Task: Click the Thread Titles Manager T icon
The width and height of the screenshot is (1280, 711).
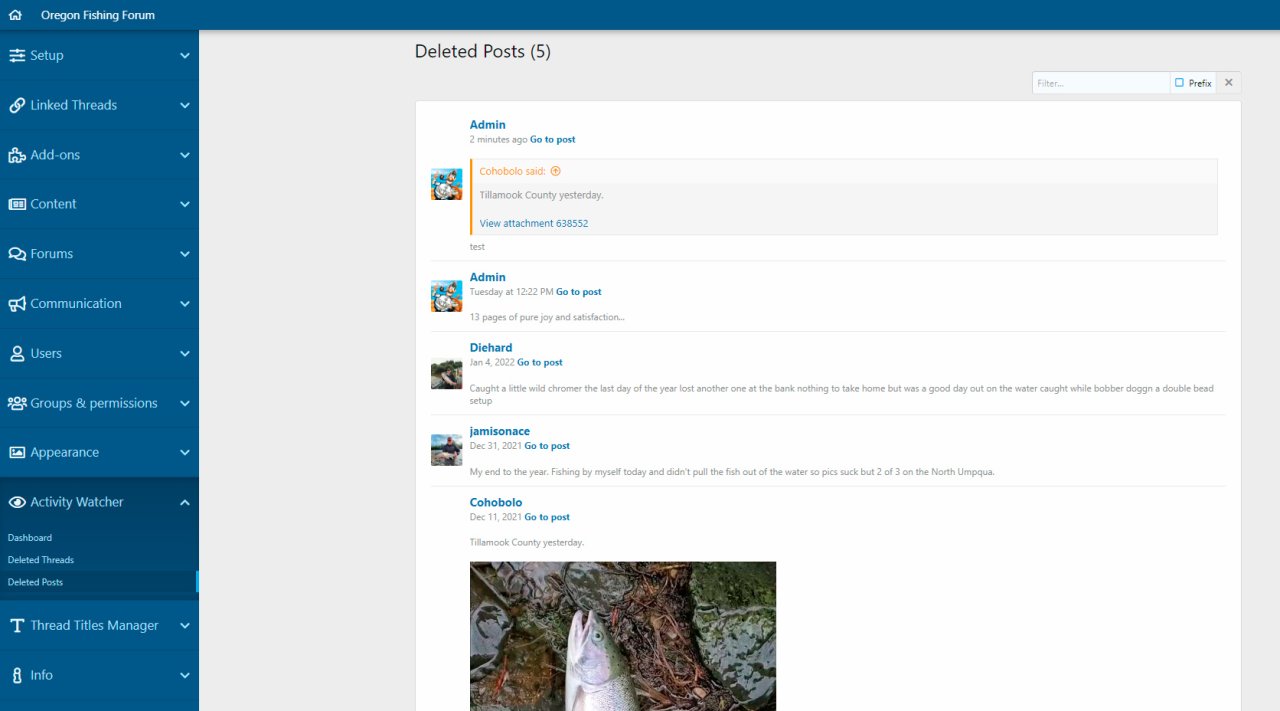Action: (x=17, y=626)
